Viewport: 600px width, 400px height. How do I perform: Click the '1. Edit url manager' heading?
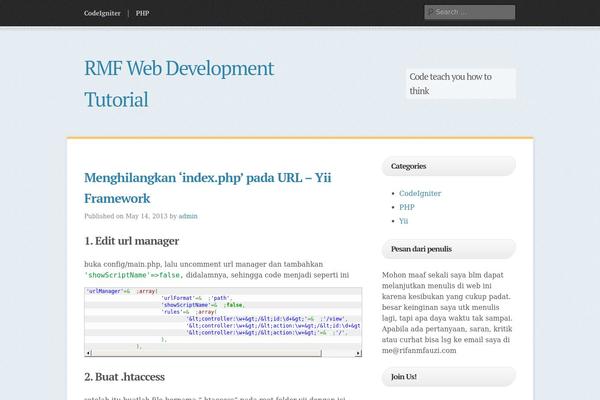(132, 241)
